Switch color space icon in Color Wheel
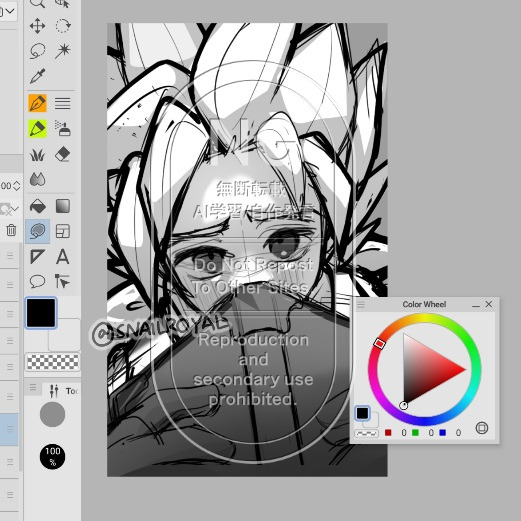This screenshot has width=521, height=521. (x=482, y=428)
